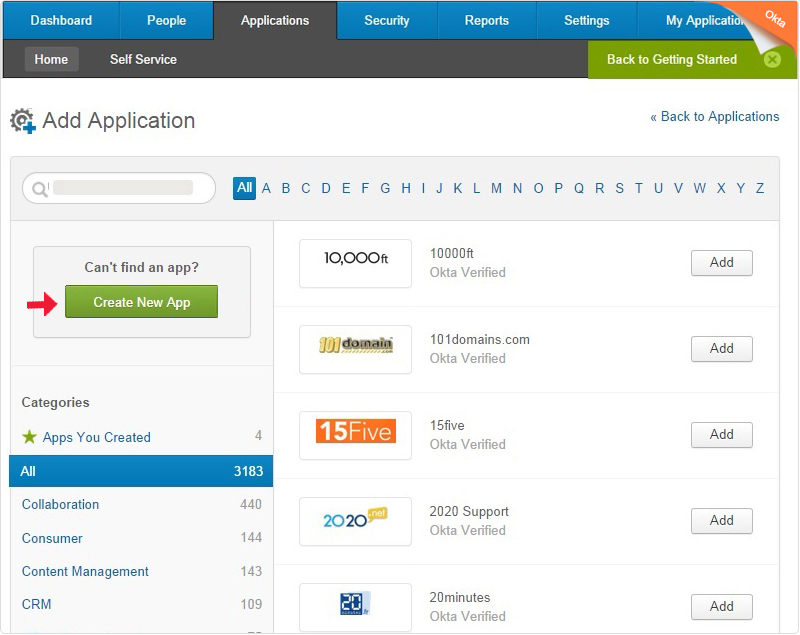Filter apps by letter A
The image size is (800, 635).
point(266,189)
